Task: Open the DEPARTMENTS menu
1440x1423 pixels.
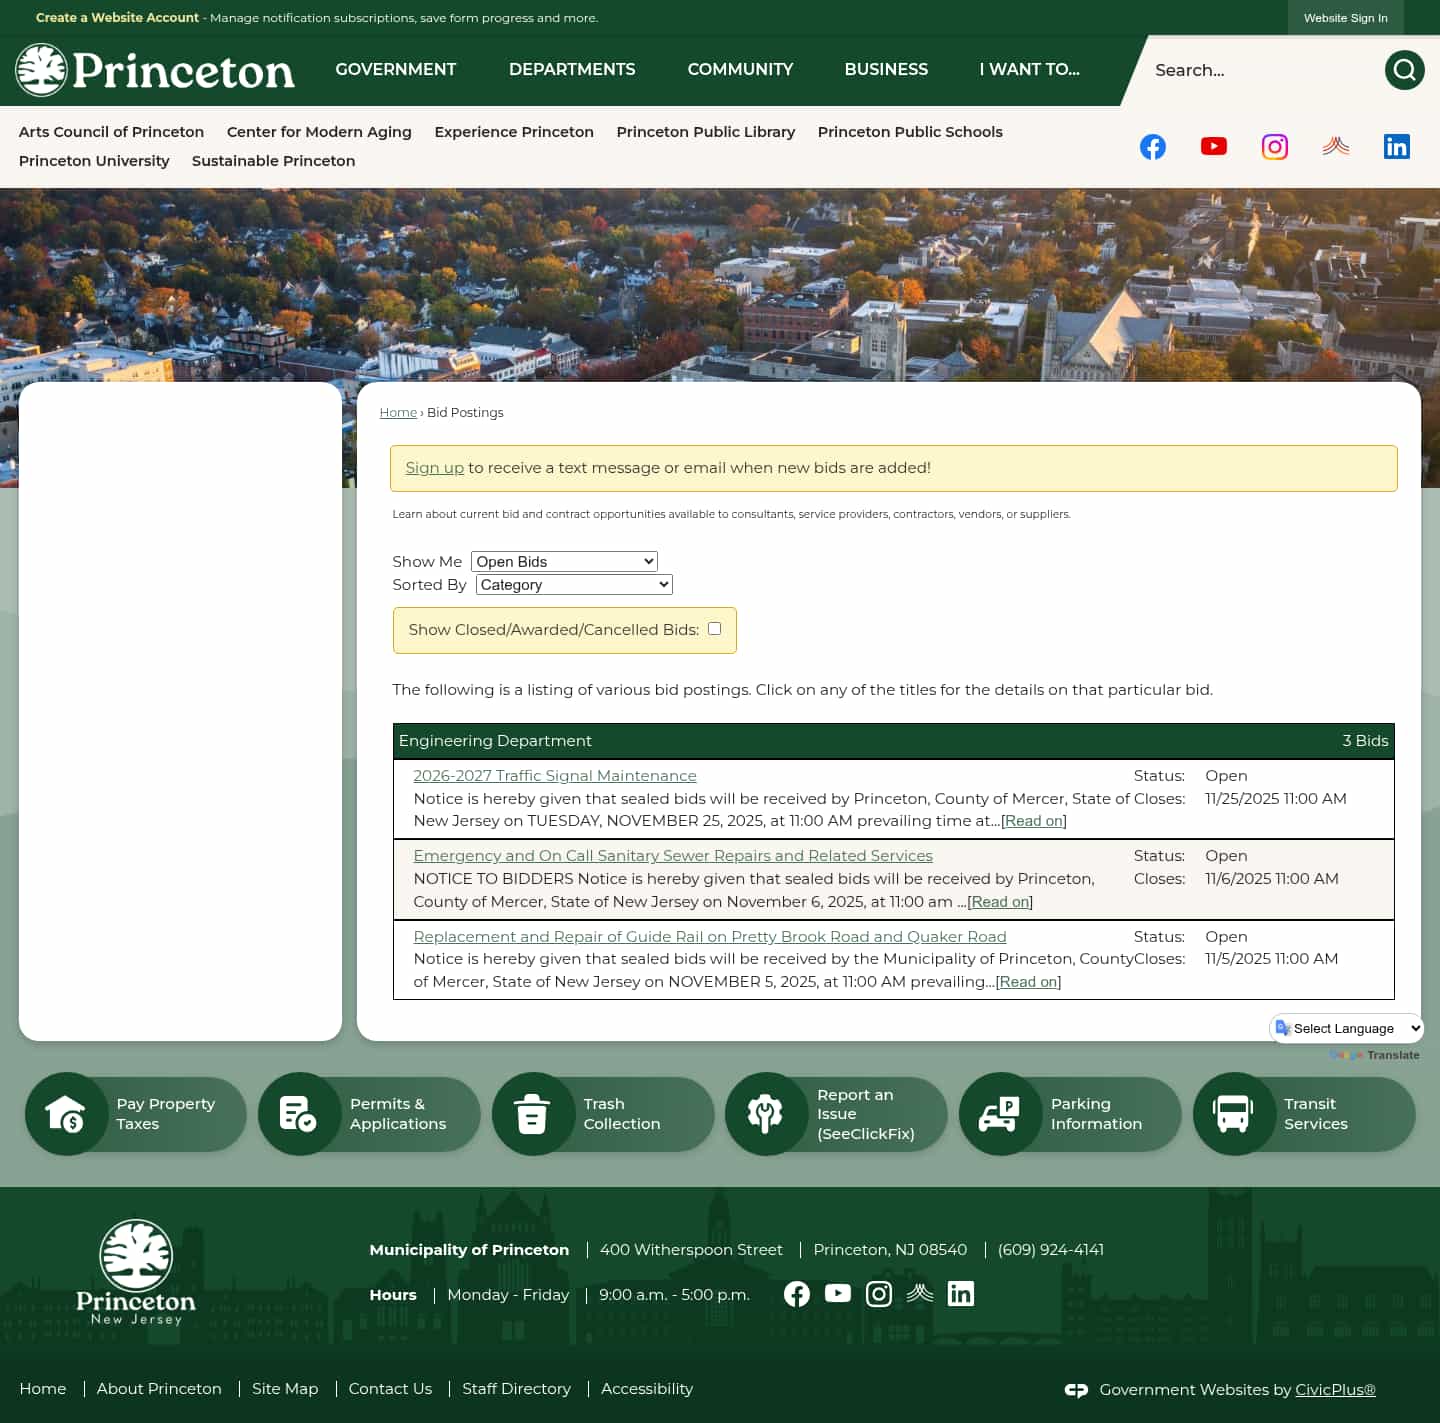Action: point(572,70)
